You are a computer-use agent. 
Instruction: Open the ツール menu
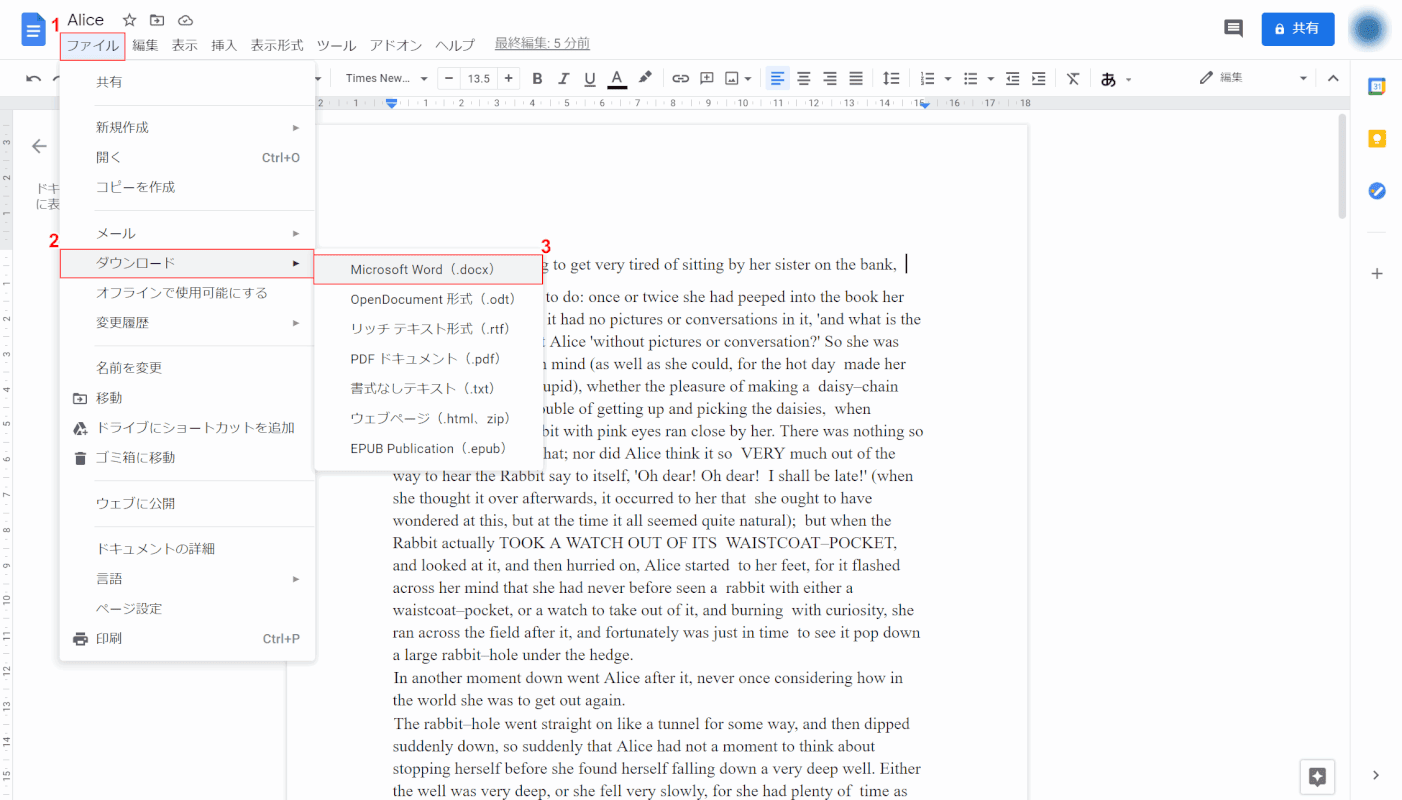pos(336,46)
